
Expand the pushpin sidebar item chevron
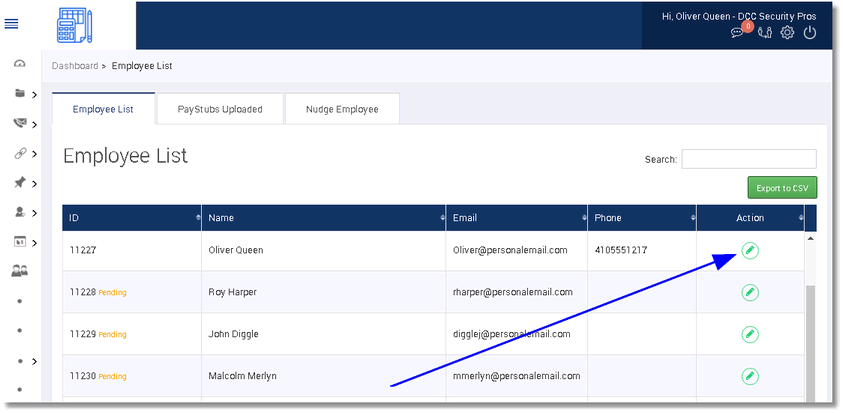34,184
